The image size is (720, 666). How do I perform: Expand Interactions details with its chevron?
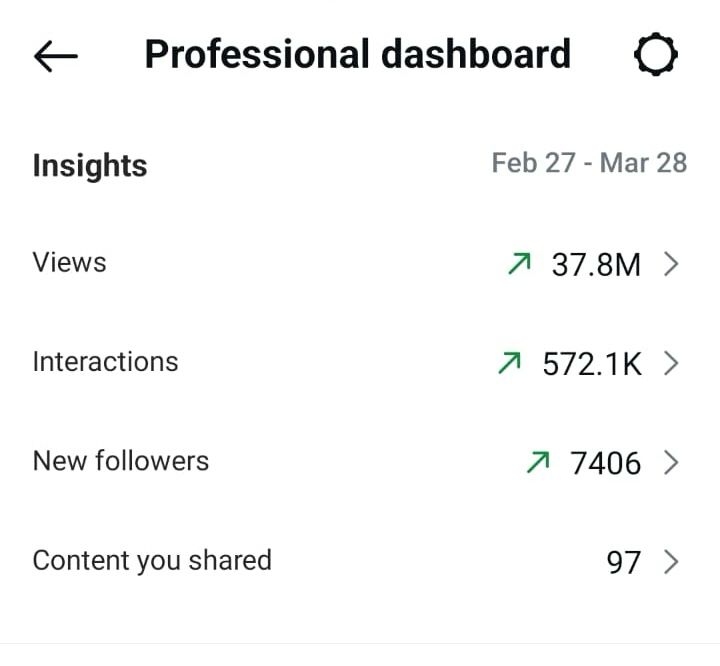[x=671, y=364]
